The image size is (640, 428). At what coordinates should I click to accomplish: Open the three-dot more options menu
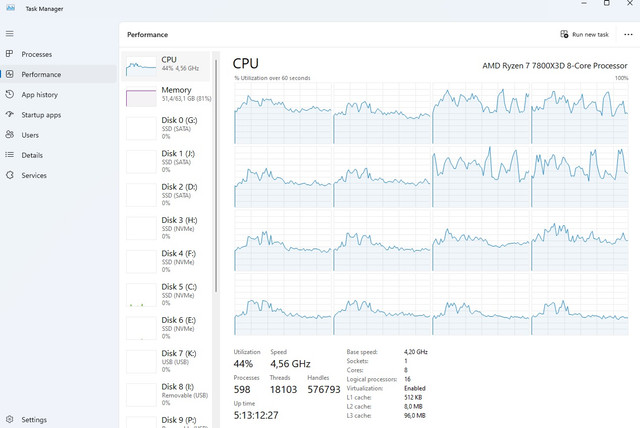click(x=628, y=35)
